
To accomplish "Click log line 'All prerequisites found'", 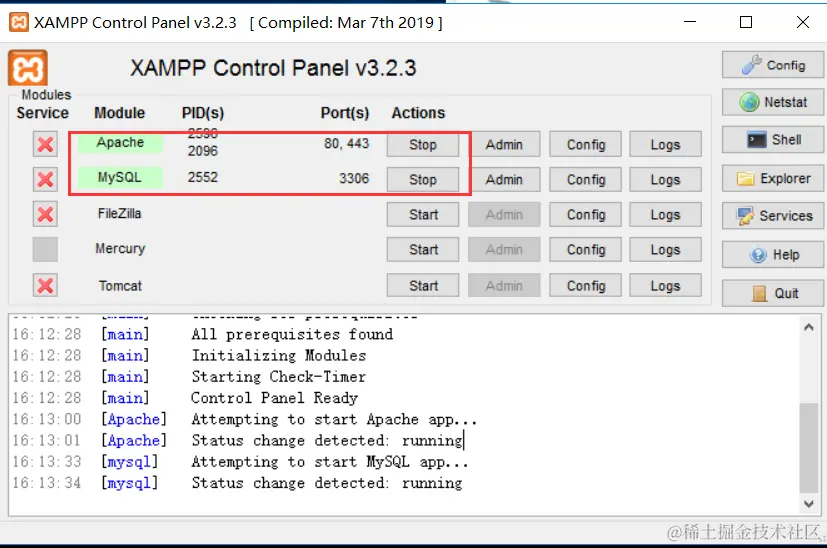I will tap(292, 334).
